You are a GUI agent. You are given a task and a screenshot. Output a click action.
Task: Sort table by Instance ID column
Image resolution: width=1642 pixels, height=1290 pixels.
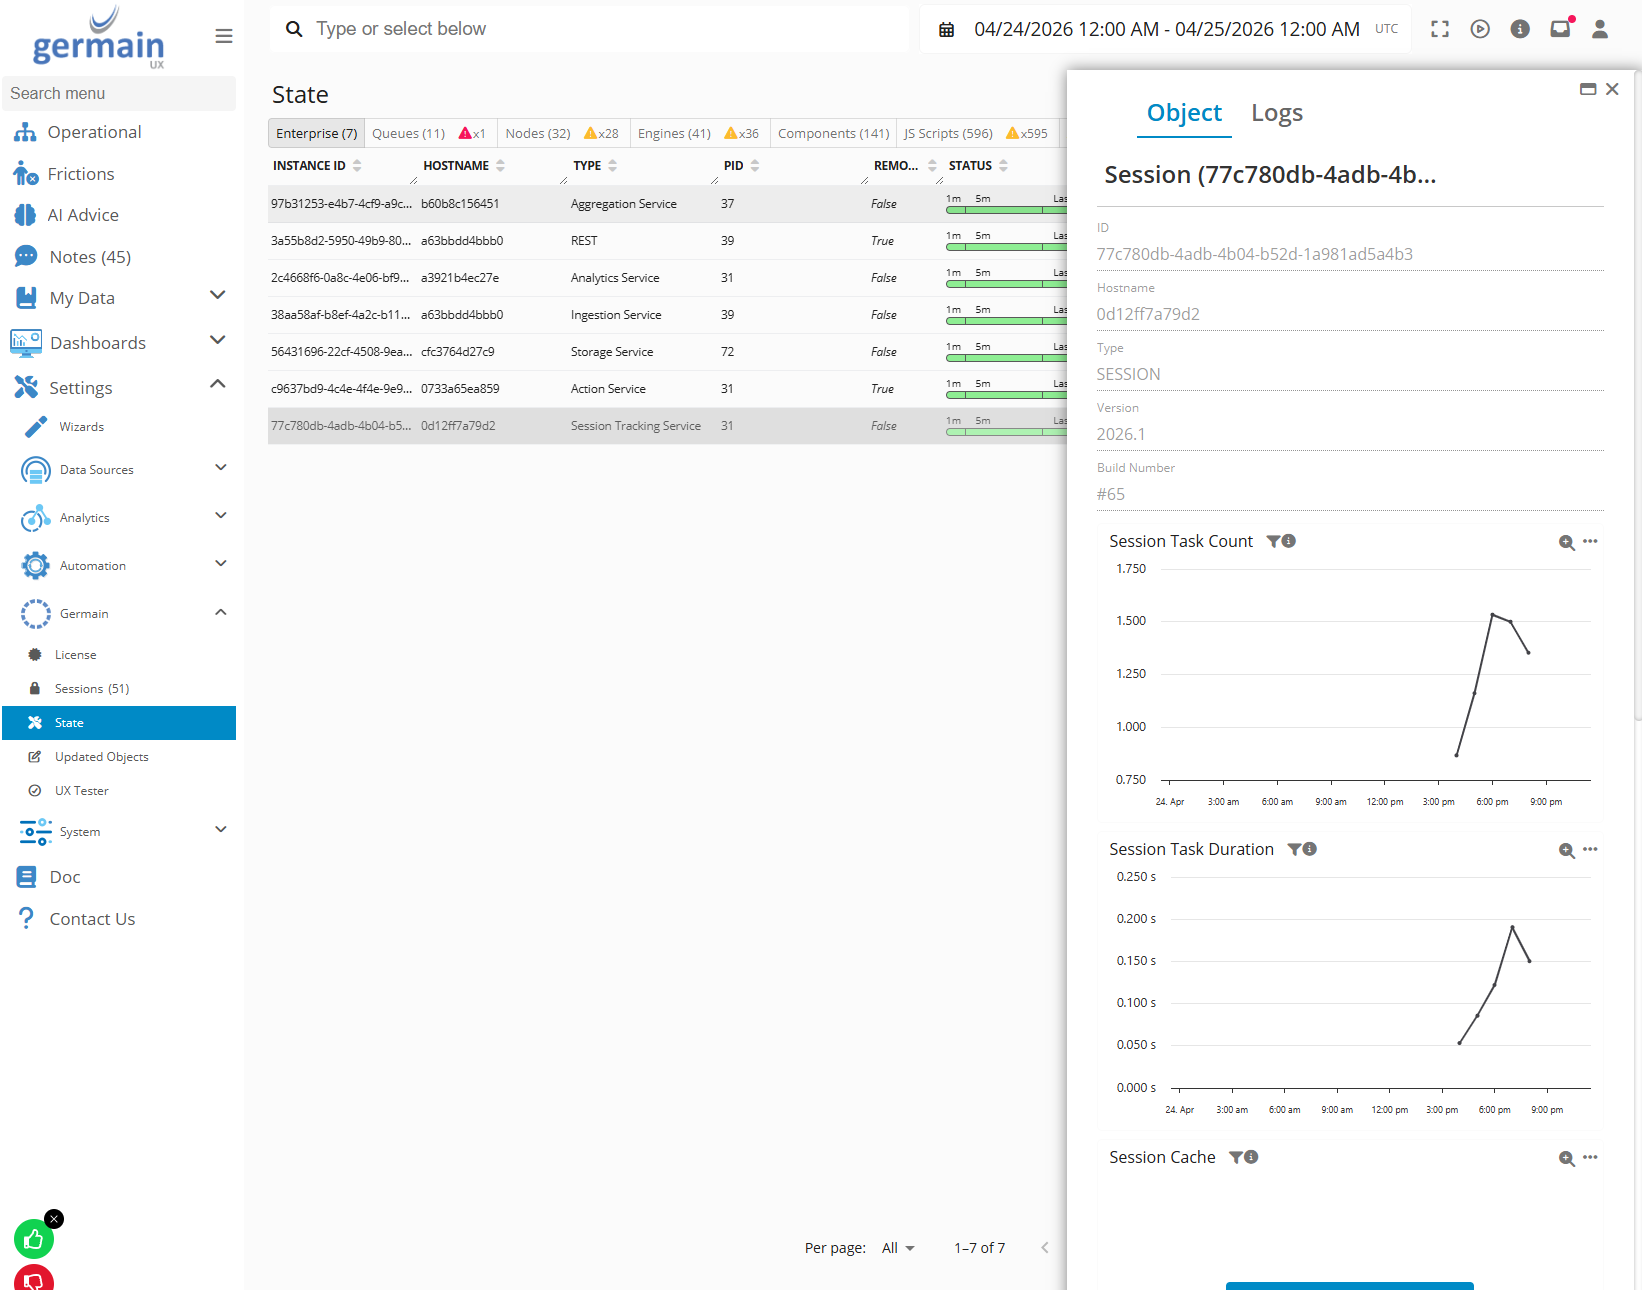click(x=310, y=166)
